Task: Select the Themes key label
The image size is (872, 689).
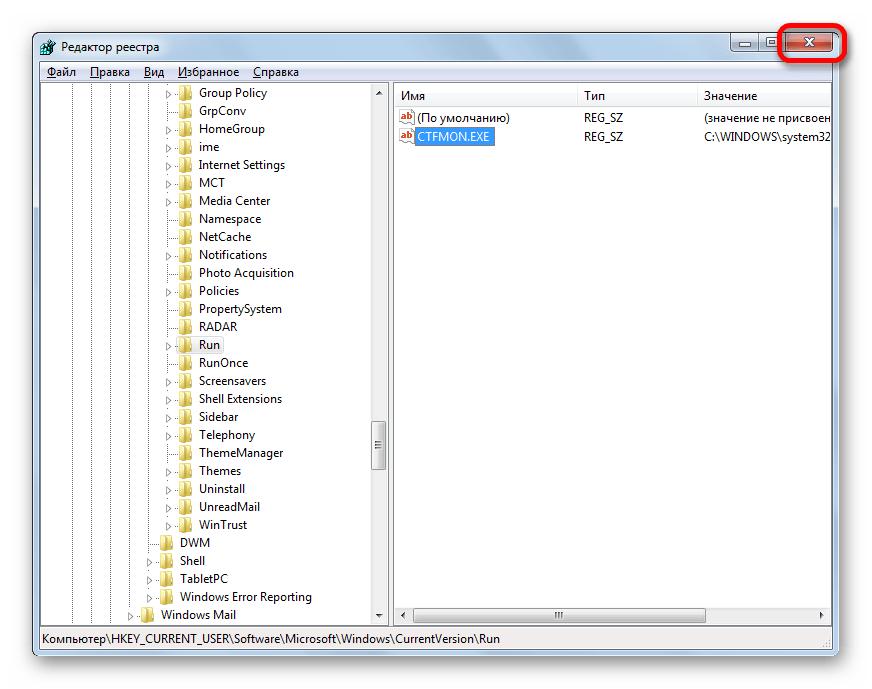Action: click(220, 471)
